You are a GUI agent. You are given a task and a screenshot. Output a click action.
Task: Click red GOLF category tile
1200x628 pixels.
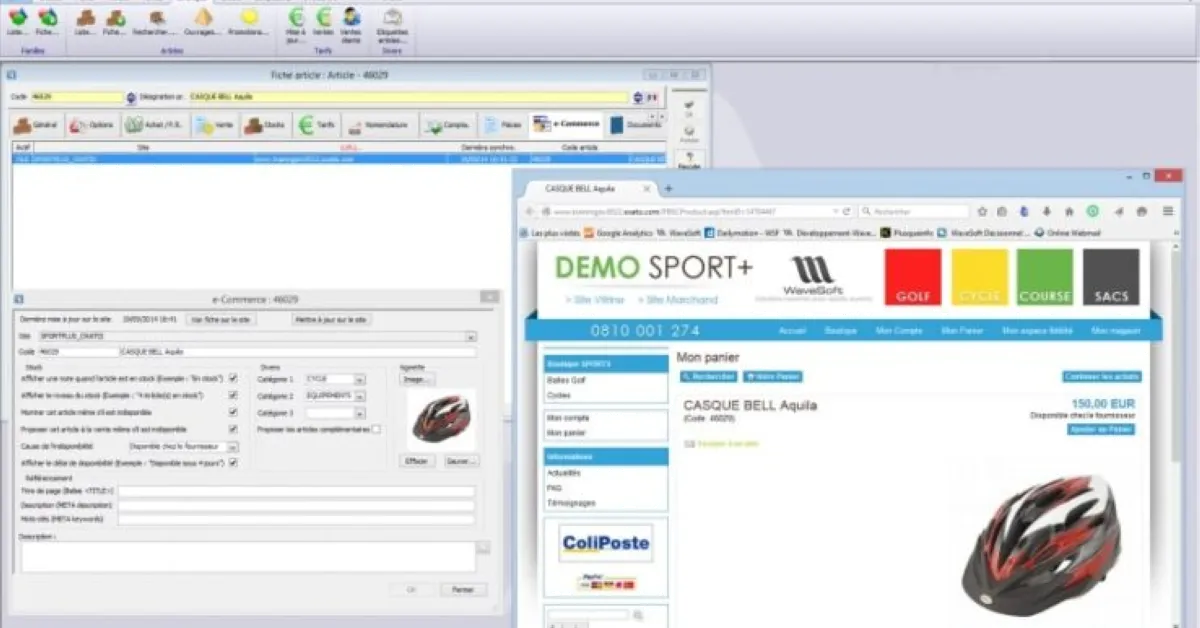point(913,277)
